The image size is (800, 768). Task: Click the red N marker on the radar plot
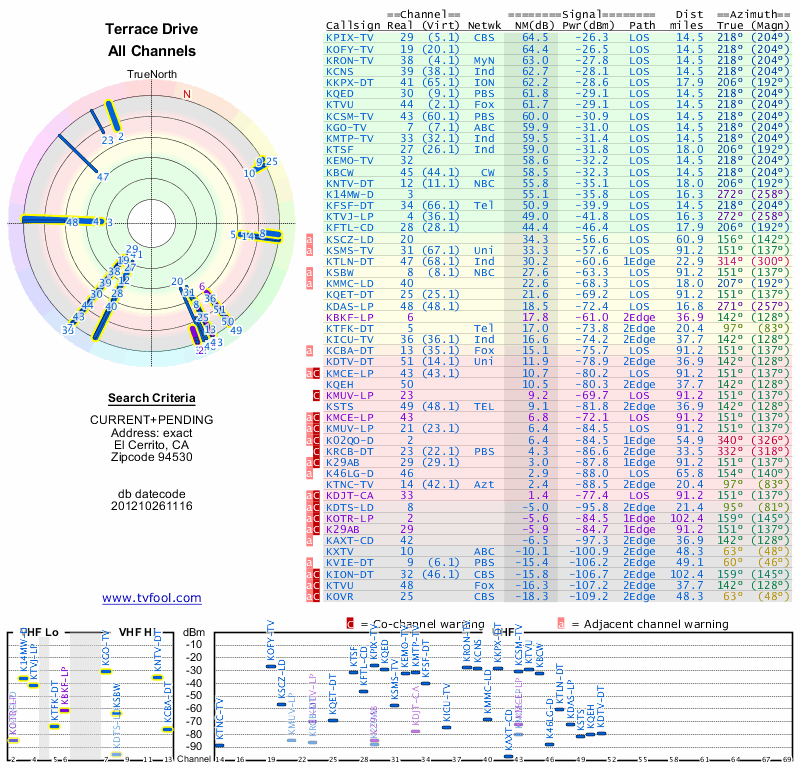[186, 94]
